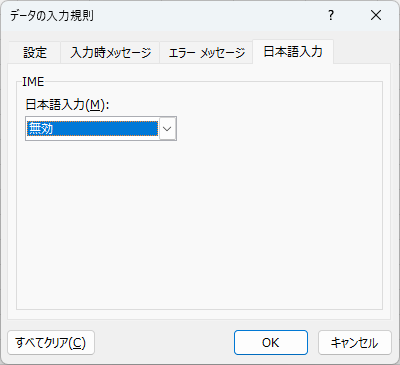The image size is (400, 365).
Task: Switch to the 設定 tab
Action: click(x=35, y=53)
